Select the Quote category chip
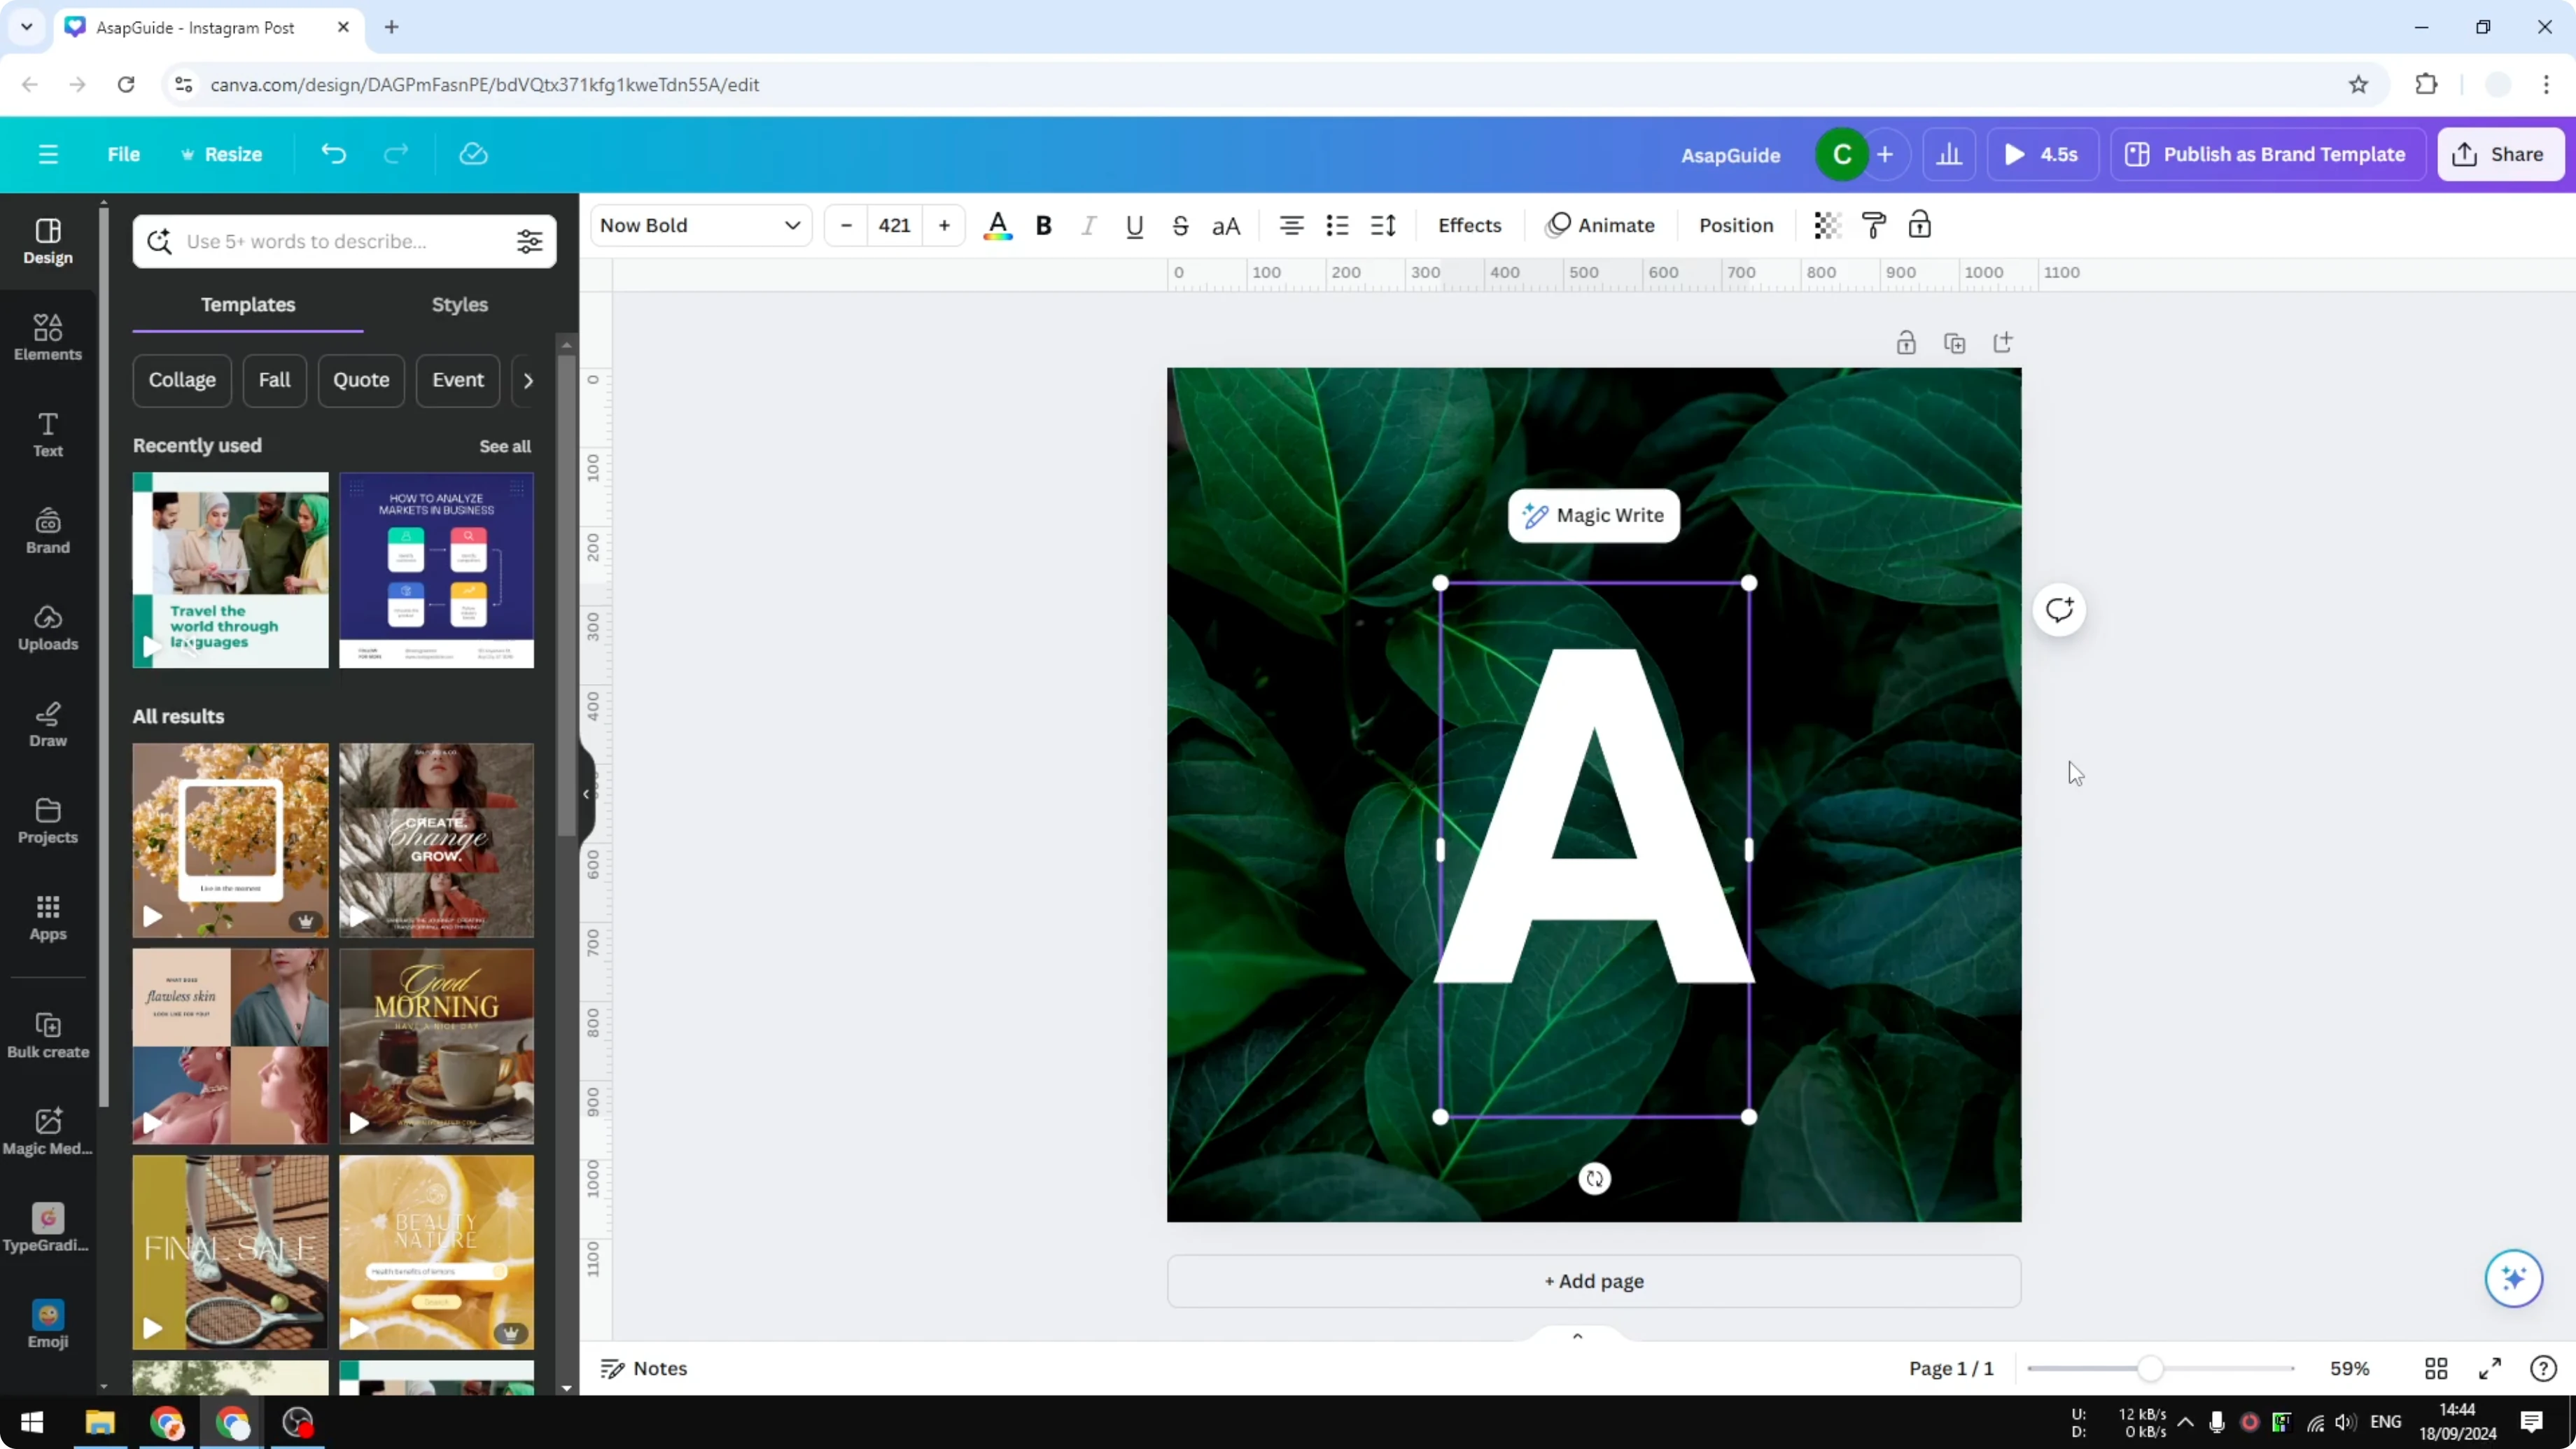The height and width of the screenshot is (1449, 2576). 361,380
